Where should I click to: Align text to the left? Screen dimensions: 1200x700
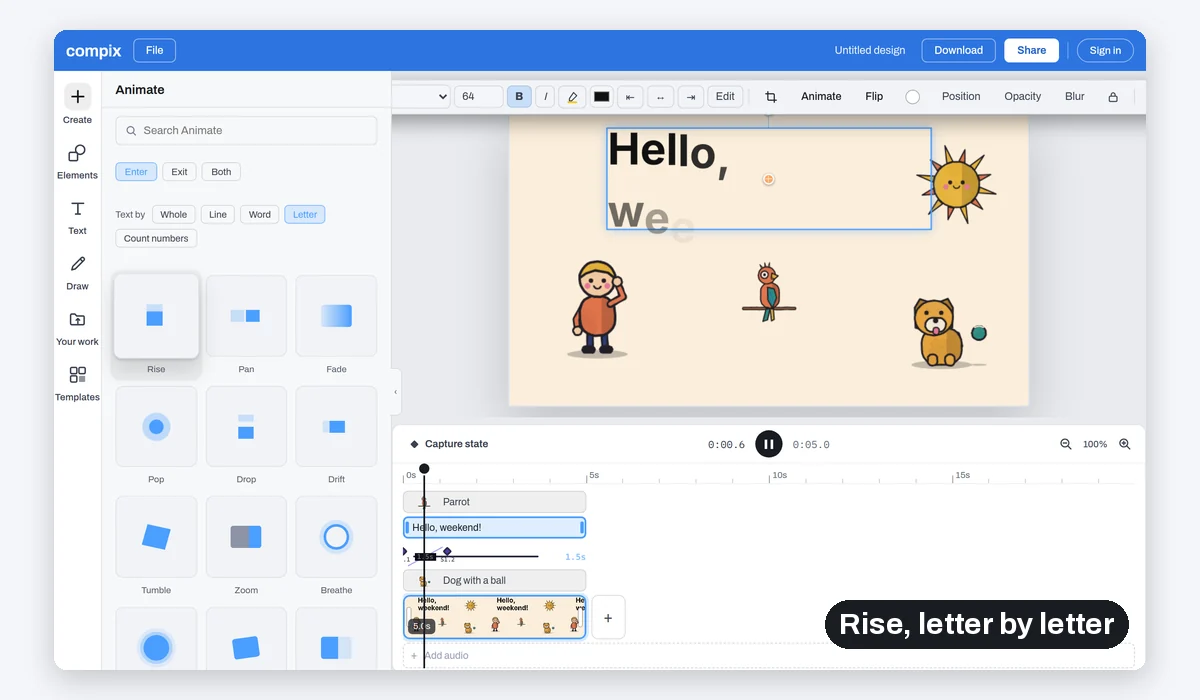click(x=630, y=97)
